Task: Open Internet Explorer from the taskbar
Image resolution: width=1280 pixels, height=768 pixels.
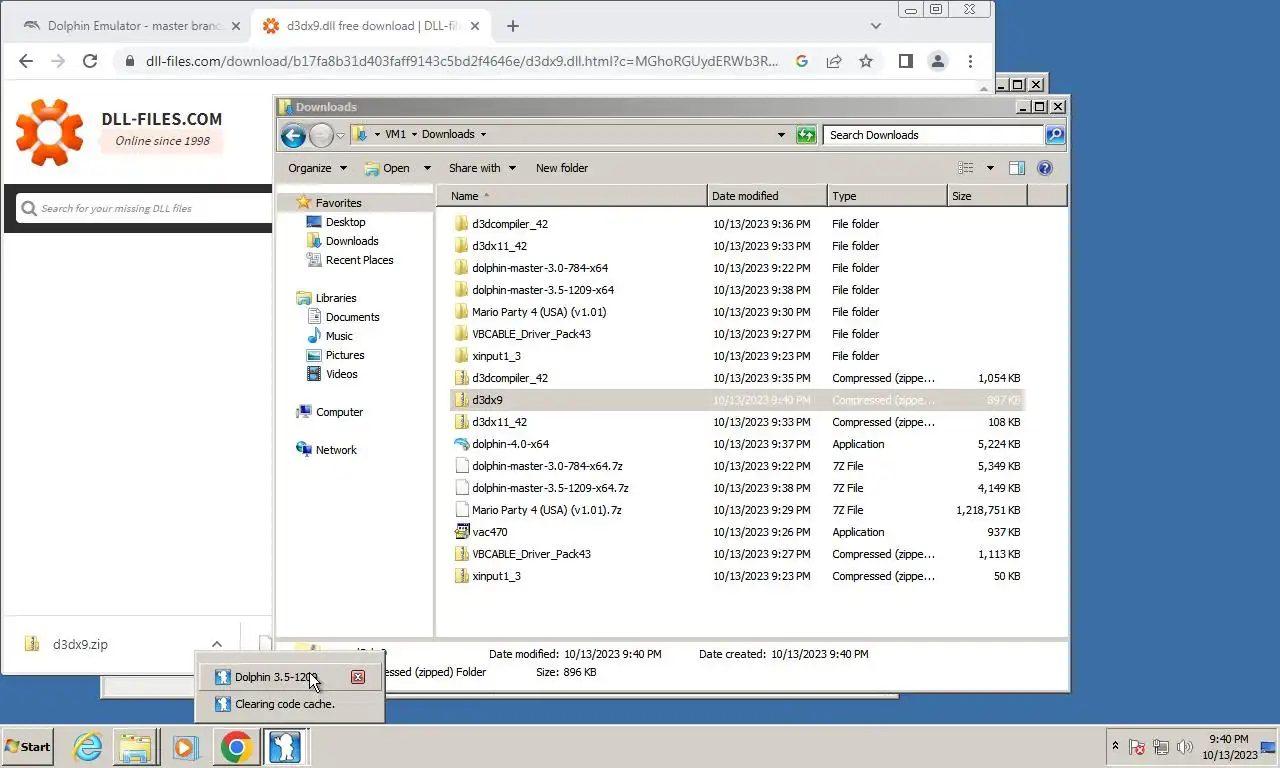Action: (88, 747)
